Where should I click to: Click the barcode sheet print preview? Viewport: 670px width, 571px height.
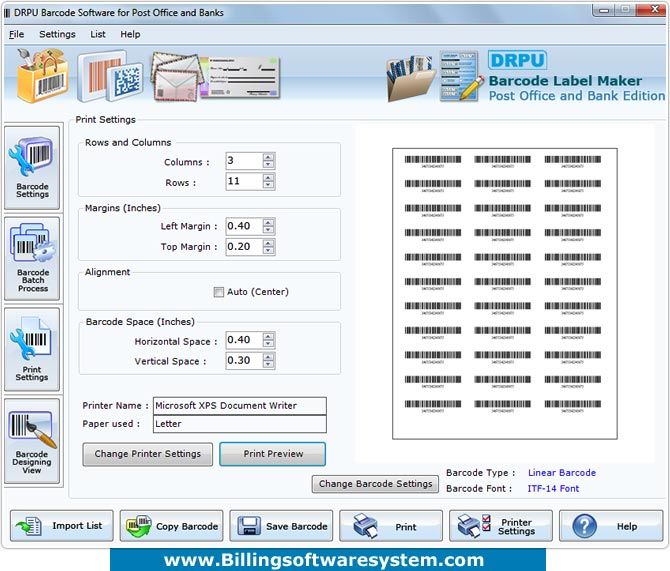(x=505, y=293)
